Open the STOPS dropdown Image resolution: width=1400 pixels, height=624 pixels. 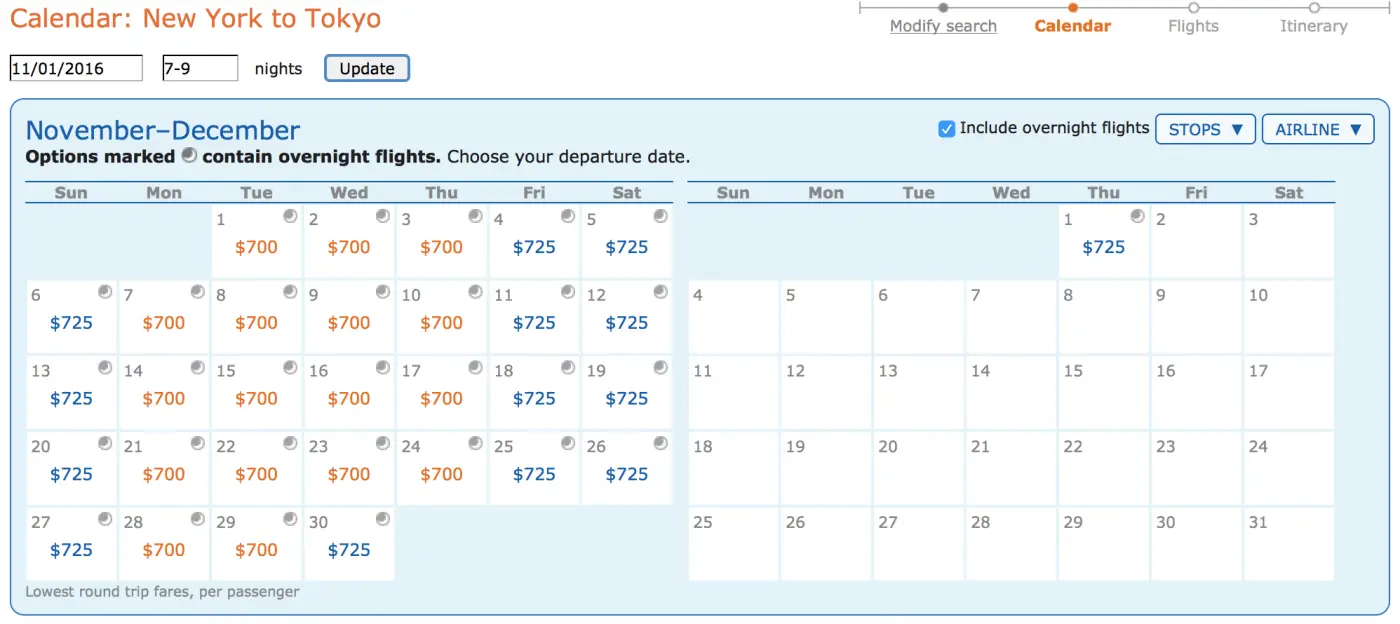(x=1205, y=128)
